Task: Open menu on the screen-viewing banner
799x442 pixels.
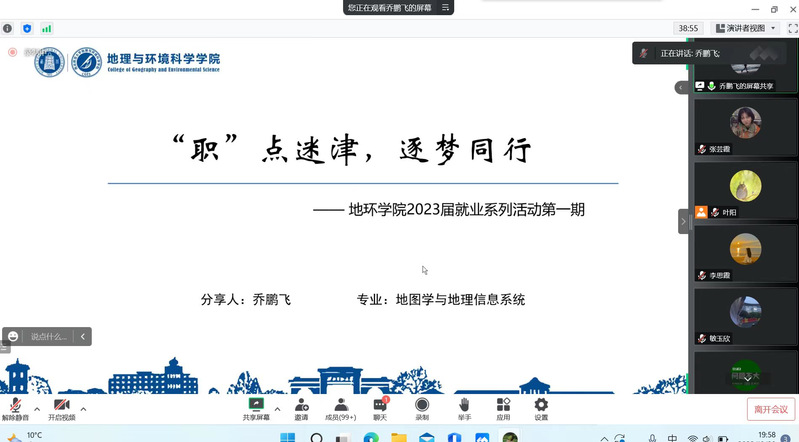Action: [446, 8]
